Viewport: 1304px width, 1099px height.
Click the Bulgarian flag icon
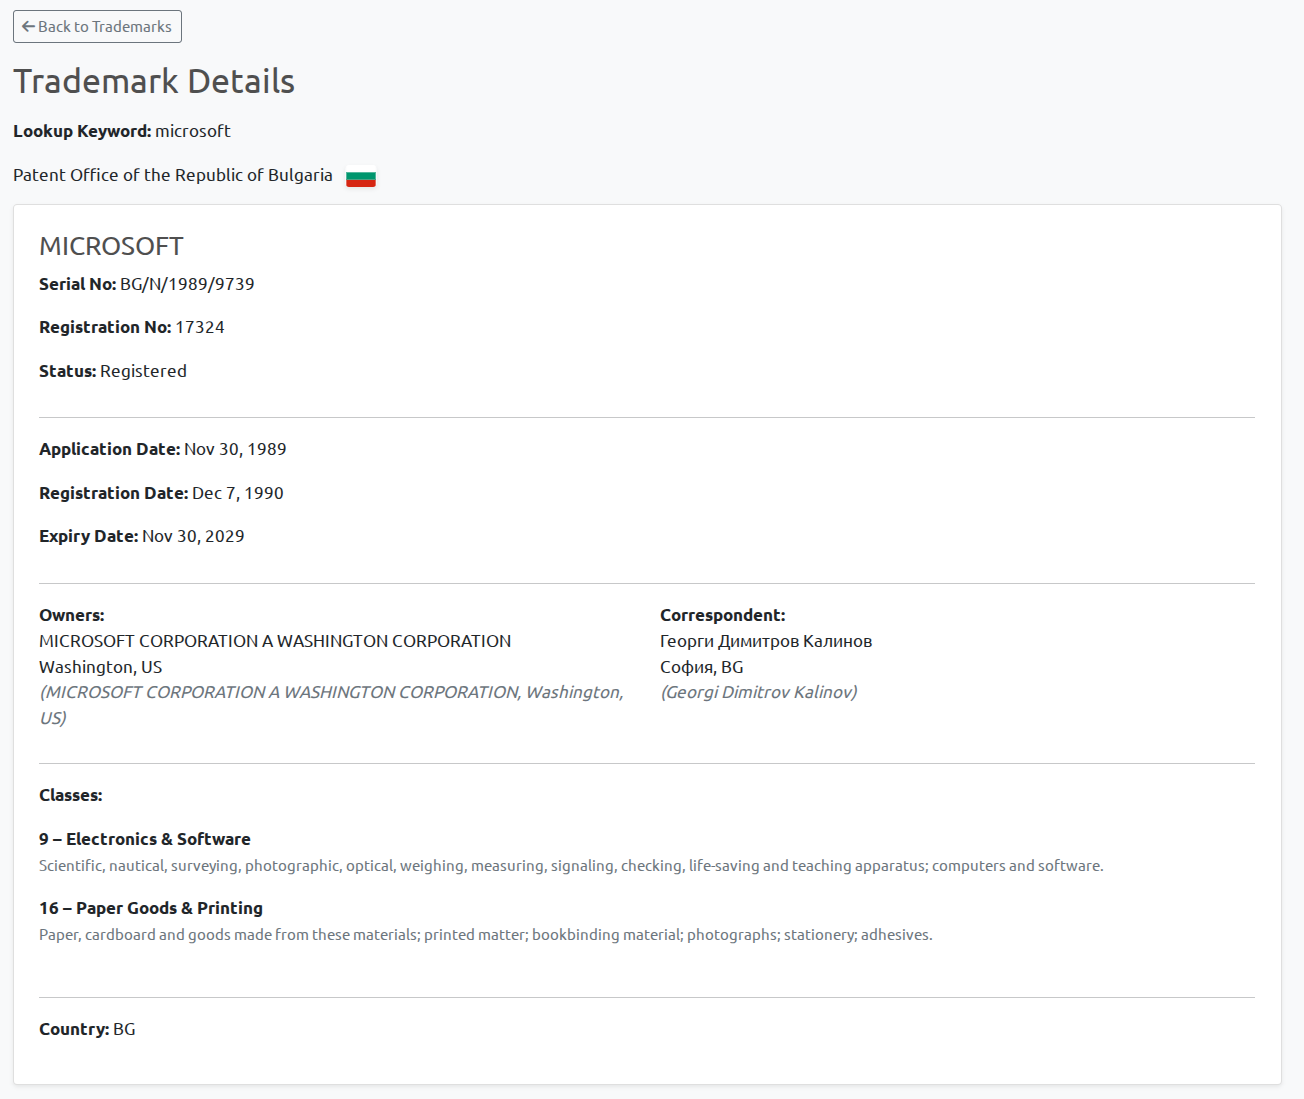[x=361, y=177]
